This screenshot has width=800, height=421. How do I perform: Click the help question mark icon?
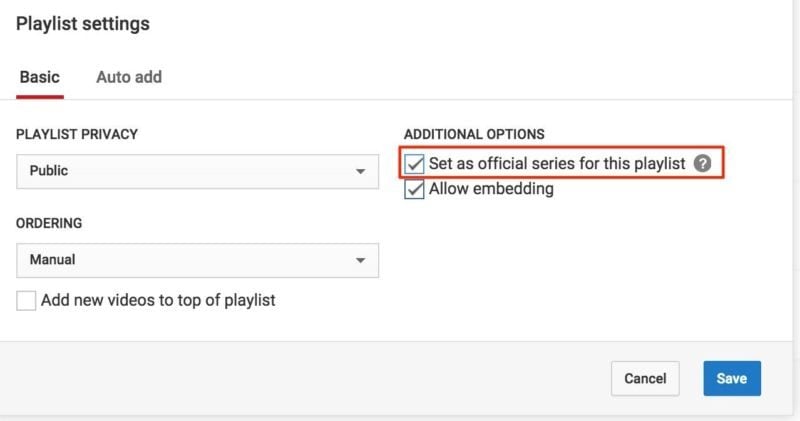pos(702,163)
